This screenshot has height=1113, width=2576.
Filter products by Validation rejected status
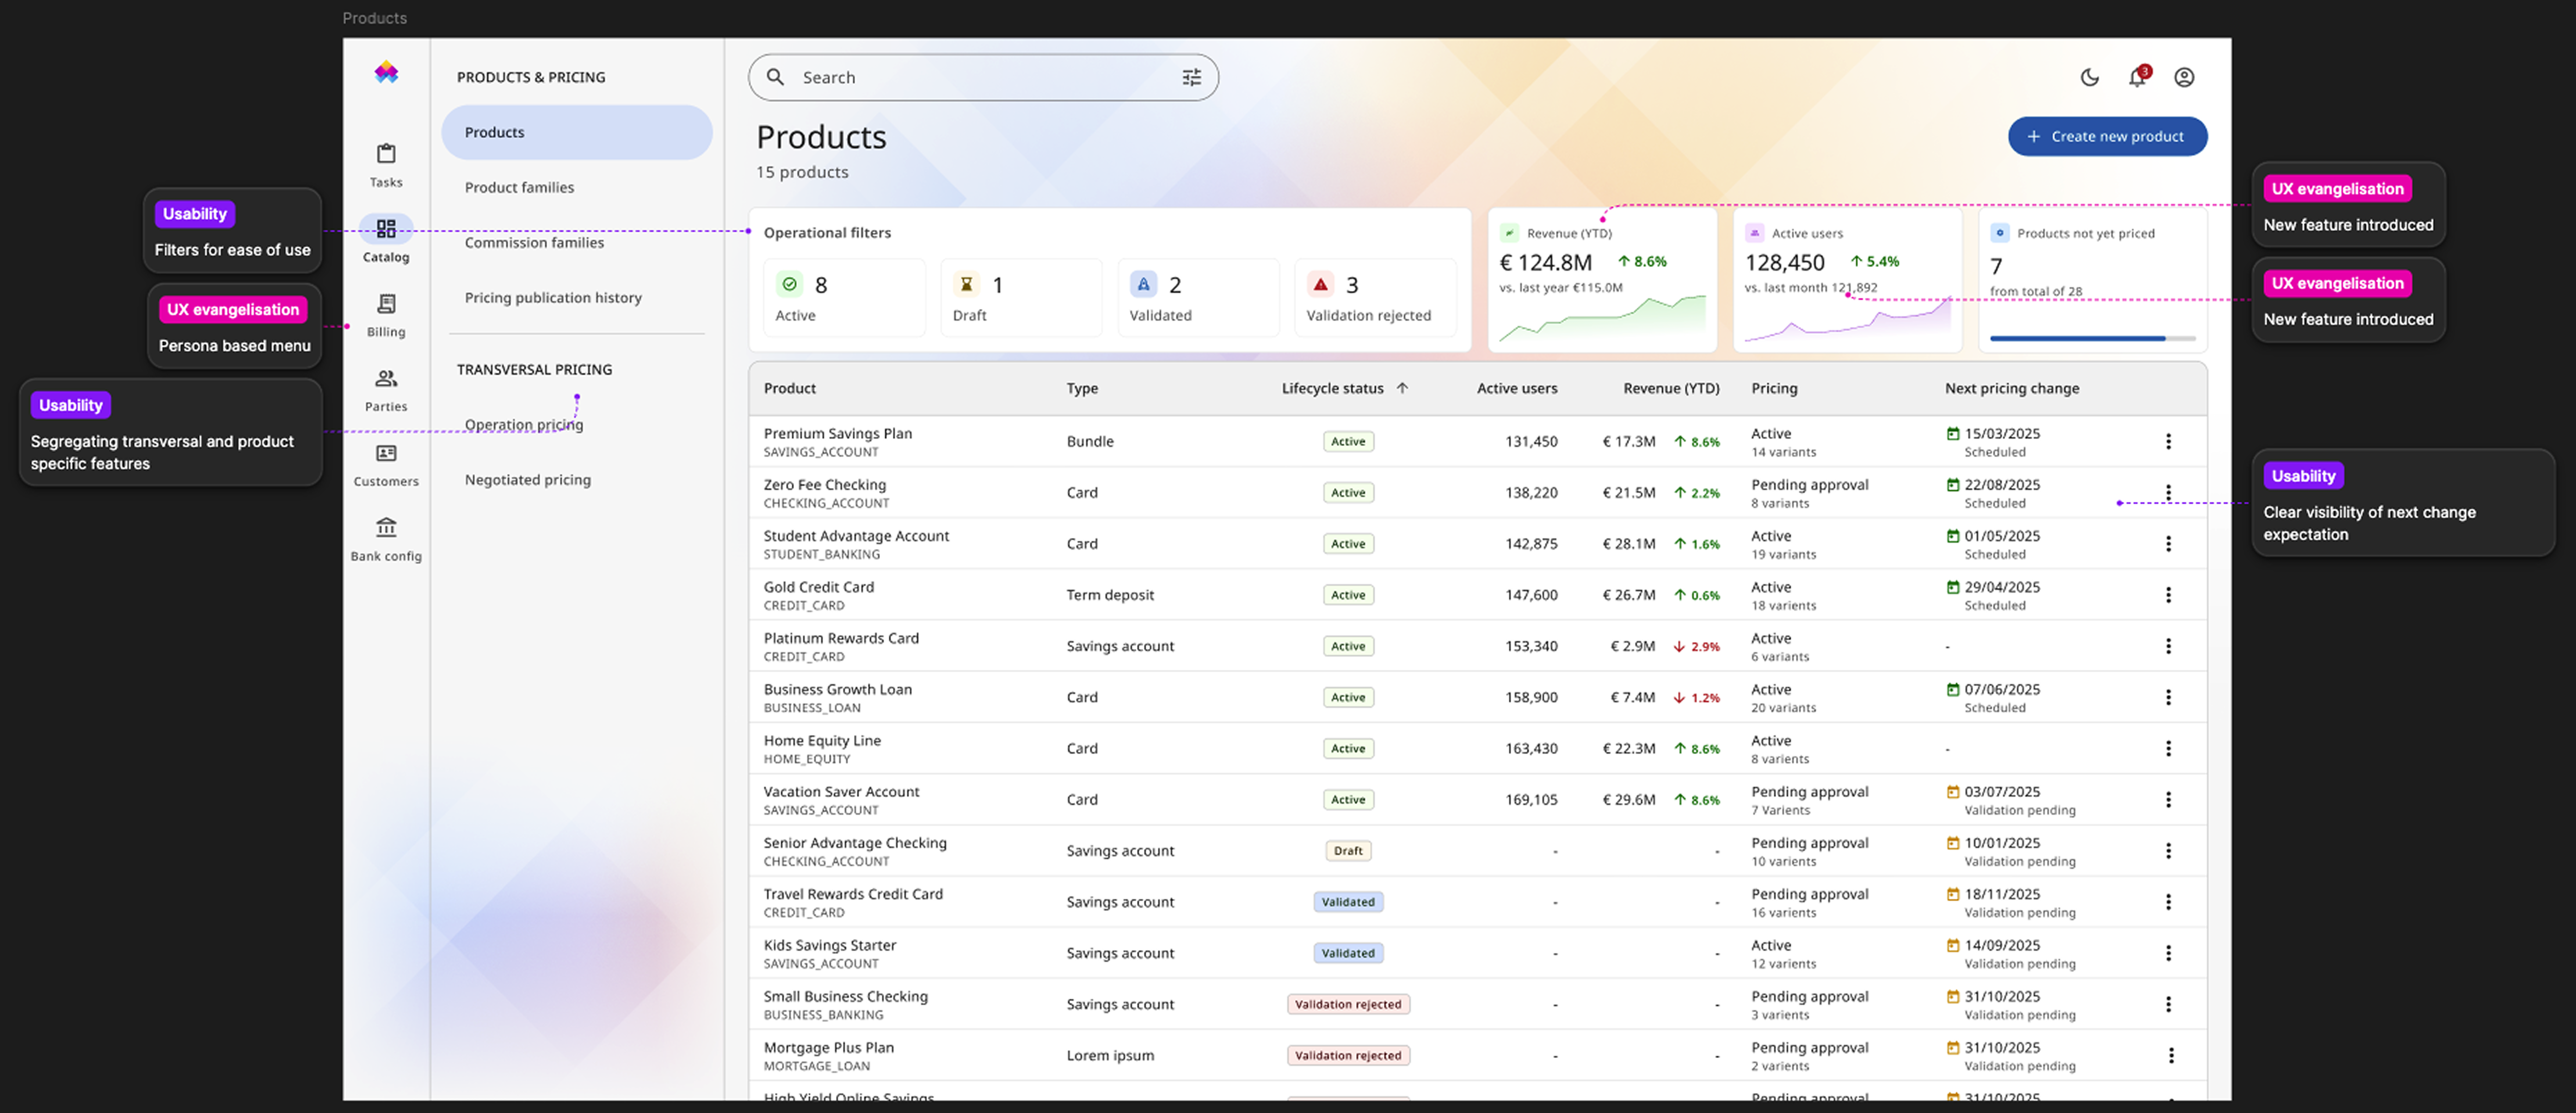click(1375, 298)
